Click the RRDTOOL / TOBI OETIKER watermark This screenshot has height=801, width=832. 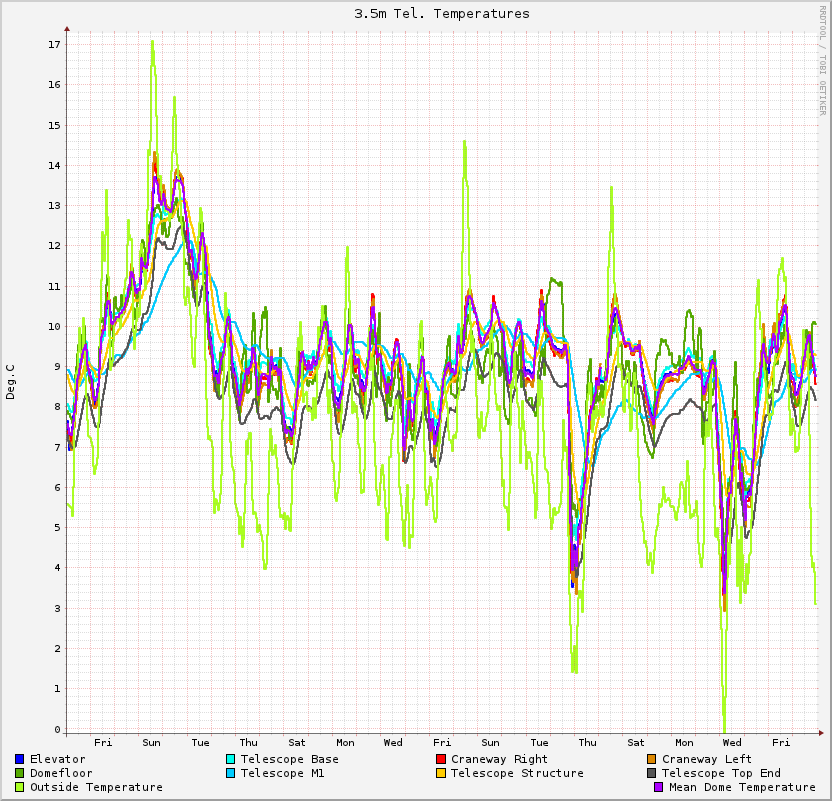click(822, 60)
